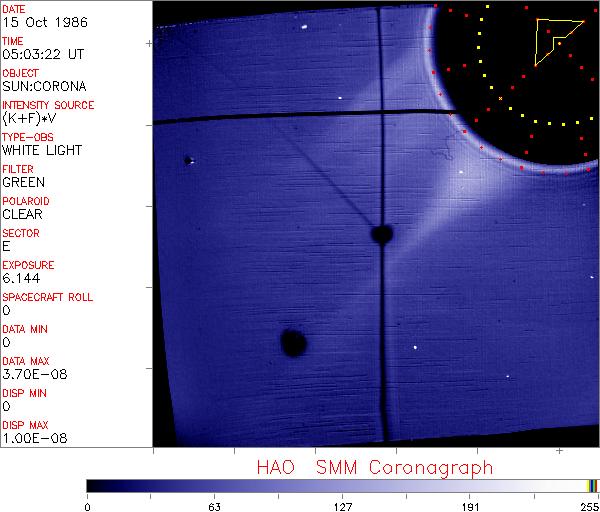Click the 191 label below color bar
Screen dimensions: 600x512
point(470,507)
